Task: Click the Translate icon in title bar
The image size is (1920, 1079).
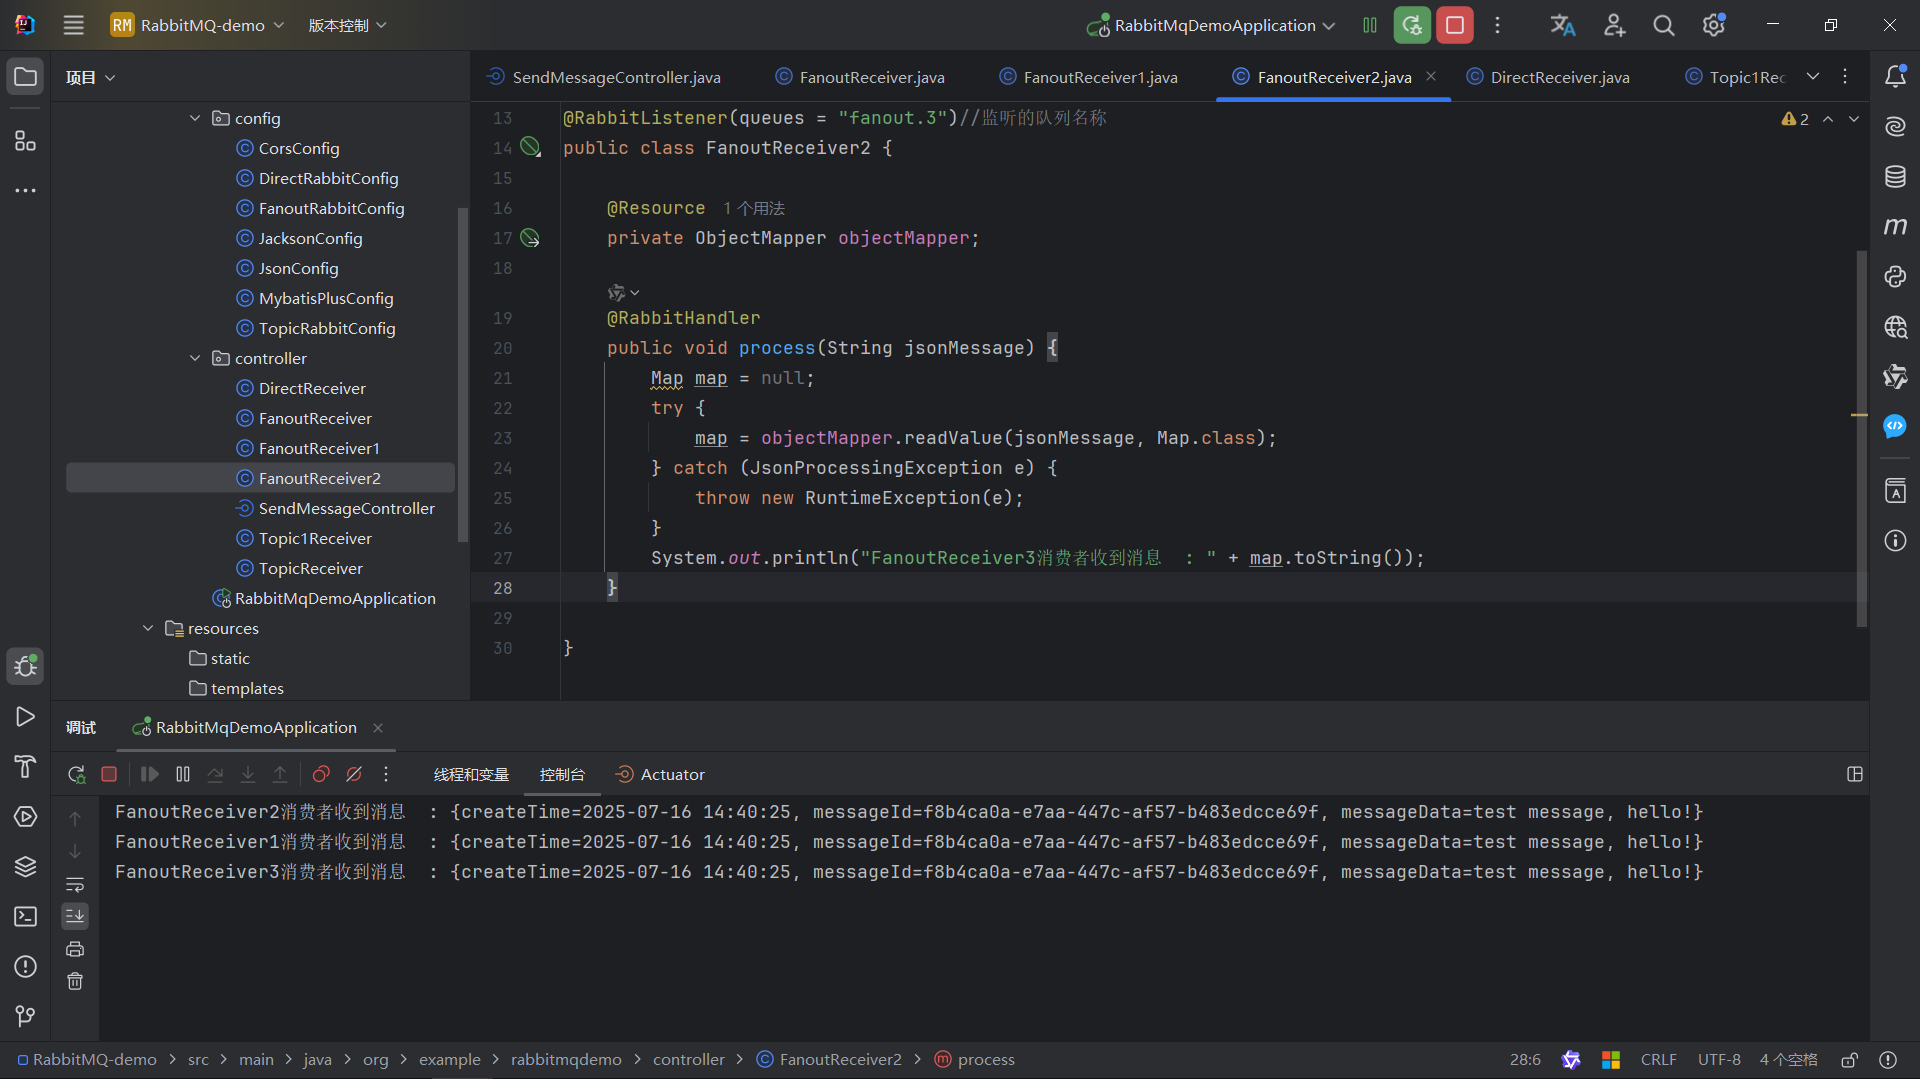Action: [x=1563, y=25]
